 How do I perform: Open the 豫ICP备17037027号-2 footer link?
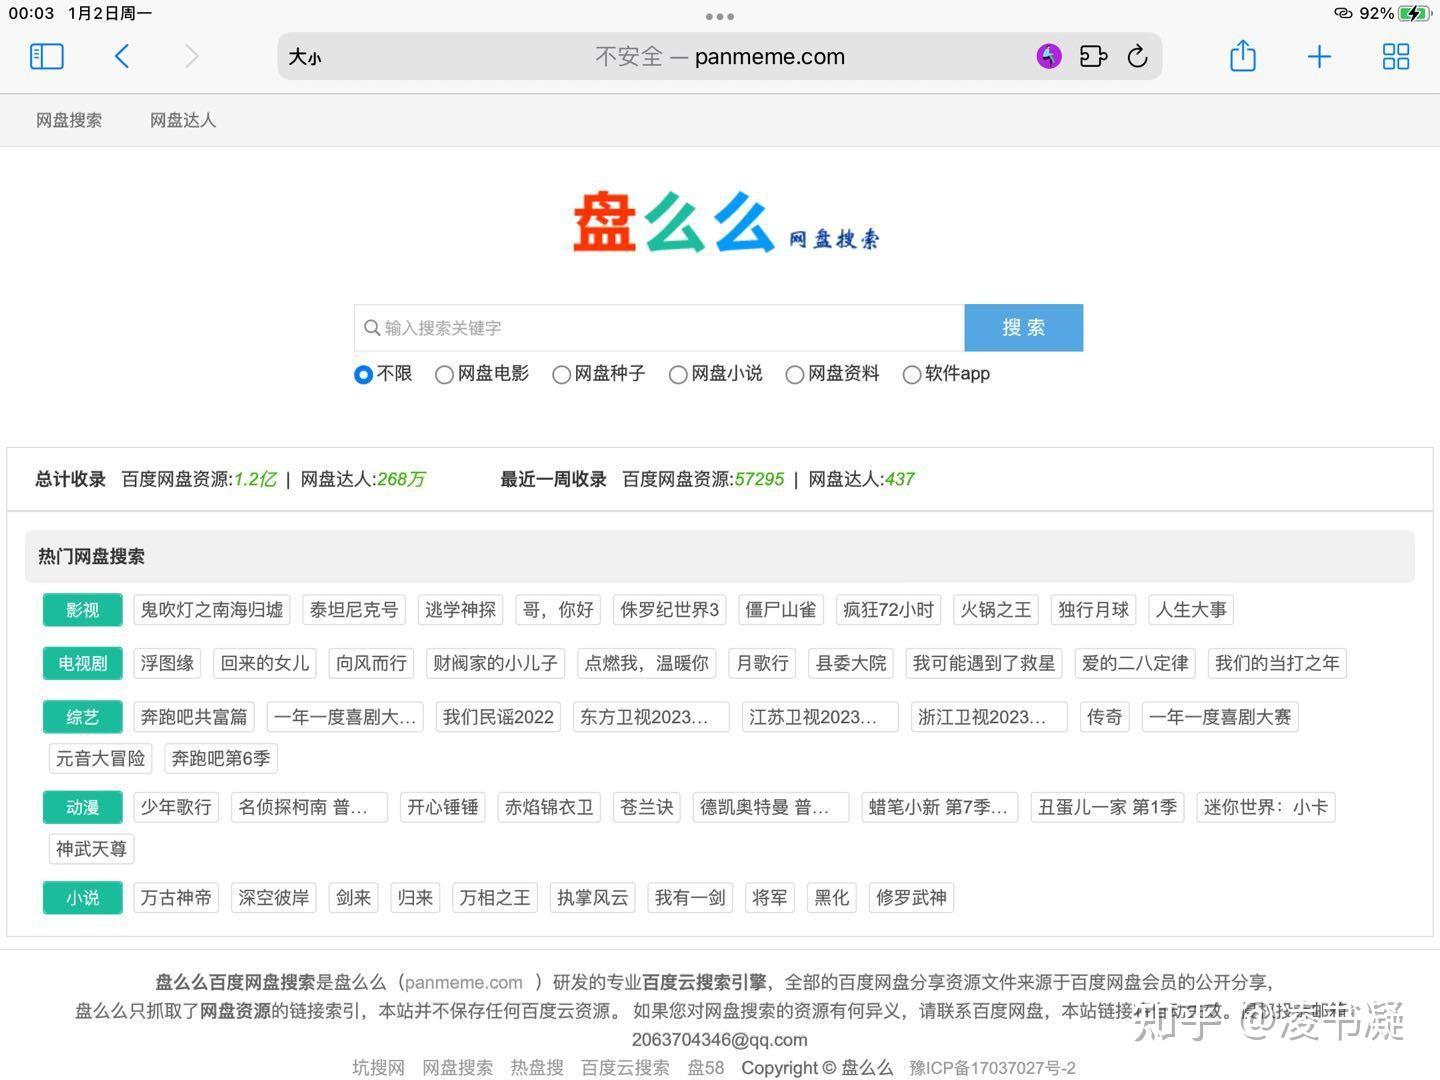992,1068
